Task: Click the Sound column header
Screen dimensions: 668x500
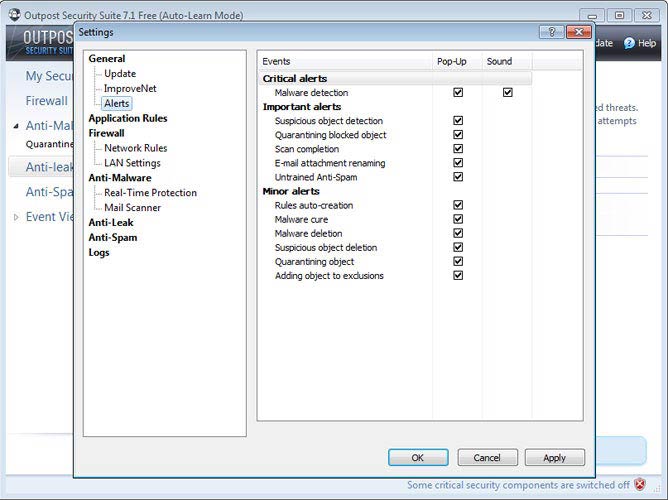Action: pyautogui.click(x=499, y=61)
